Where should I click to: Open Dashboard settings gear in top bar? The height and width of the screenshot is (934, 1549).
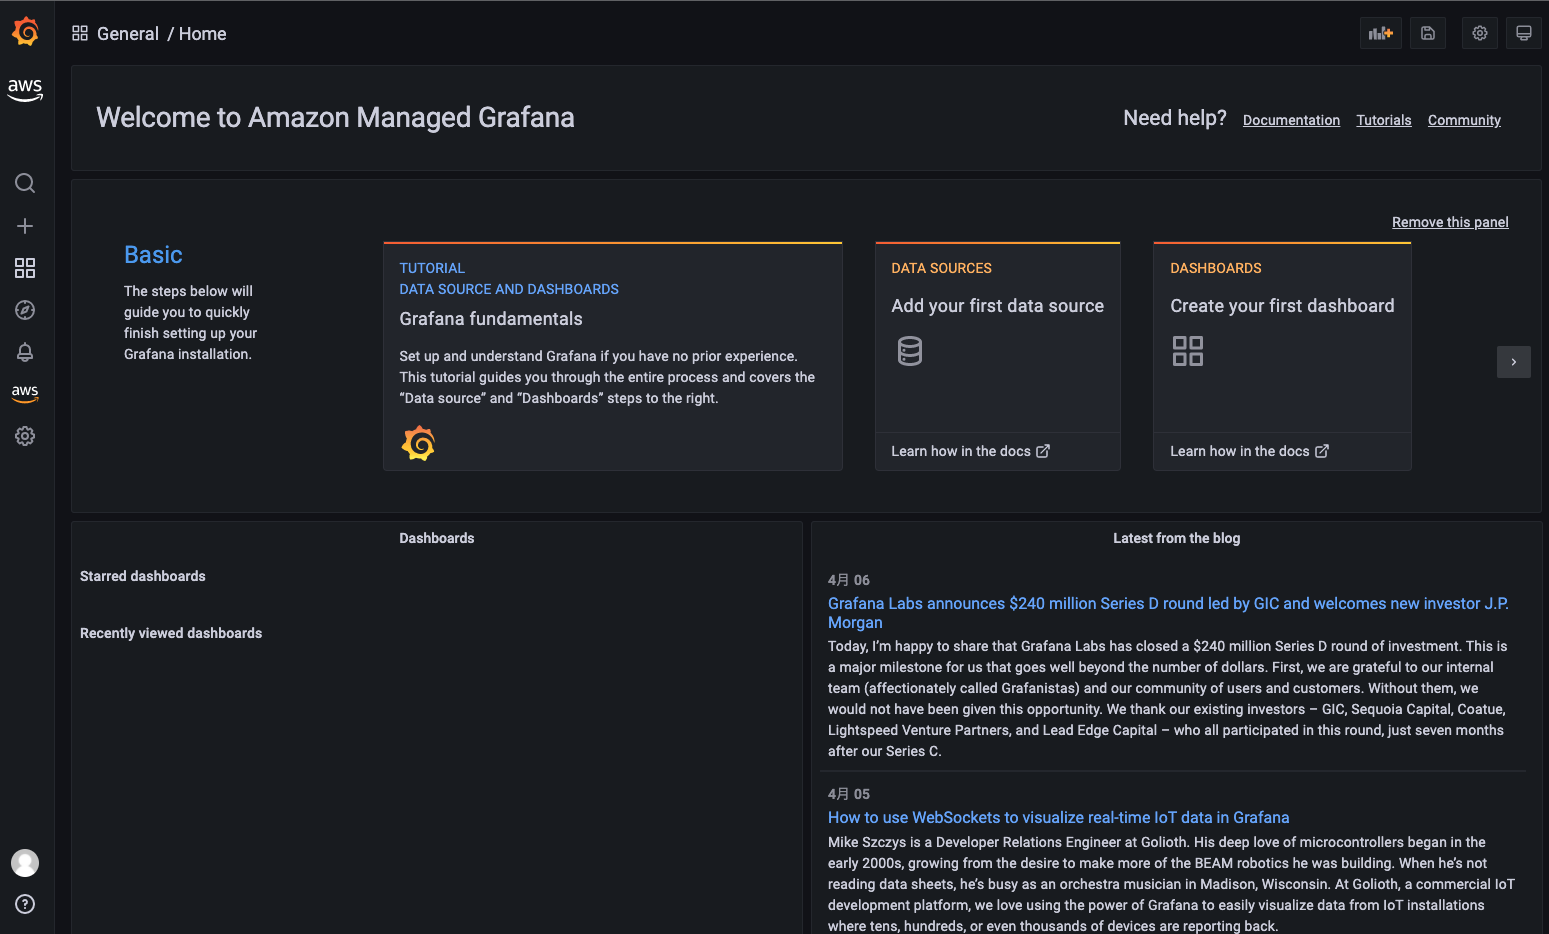point(1480,33)
